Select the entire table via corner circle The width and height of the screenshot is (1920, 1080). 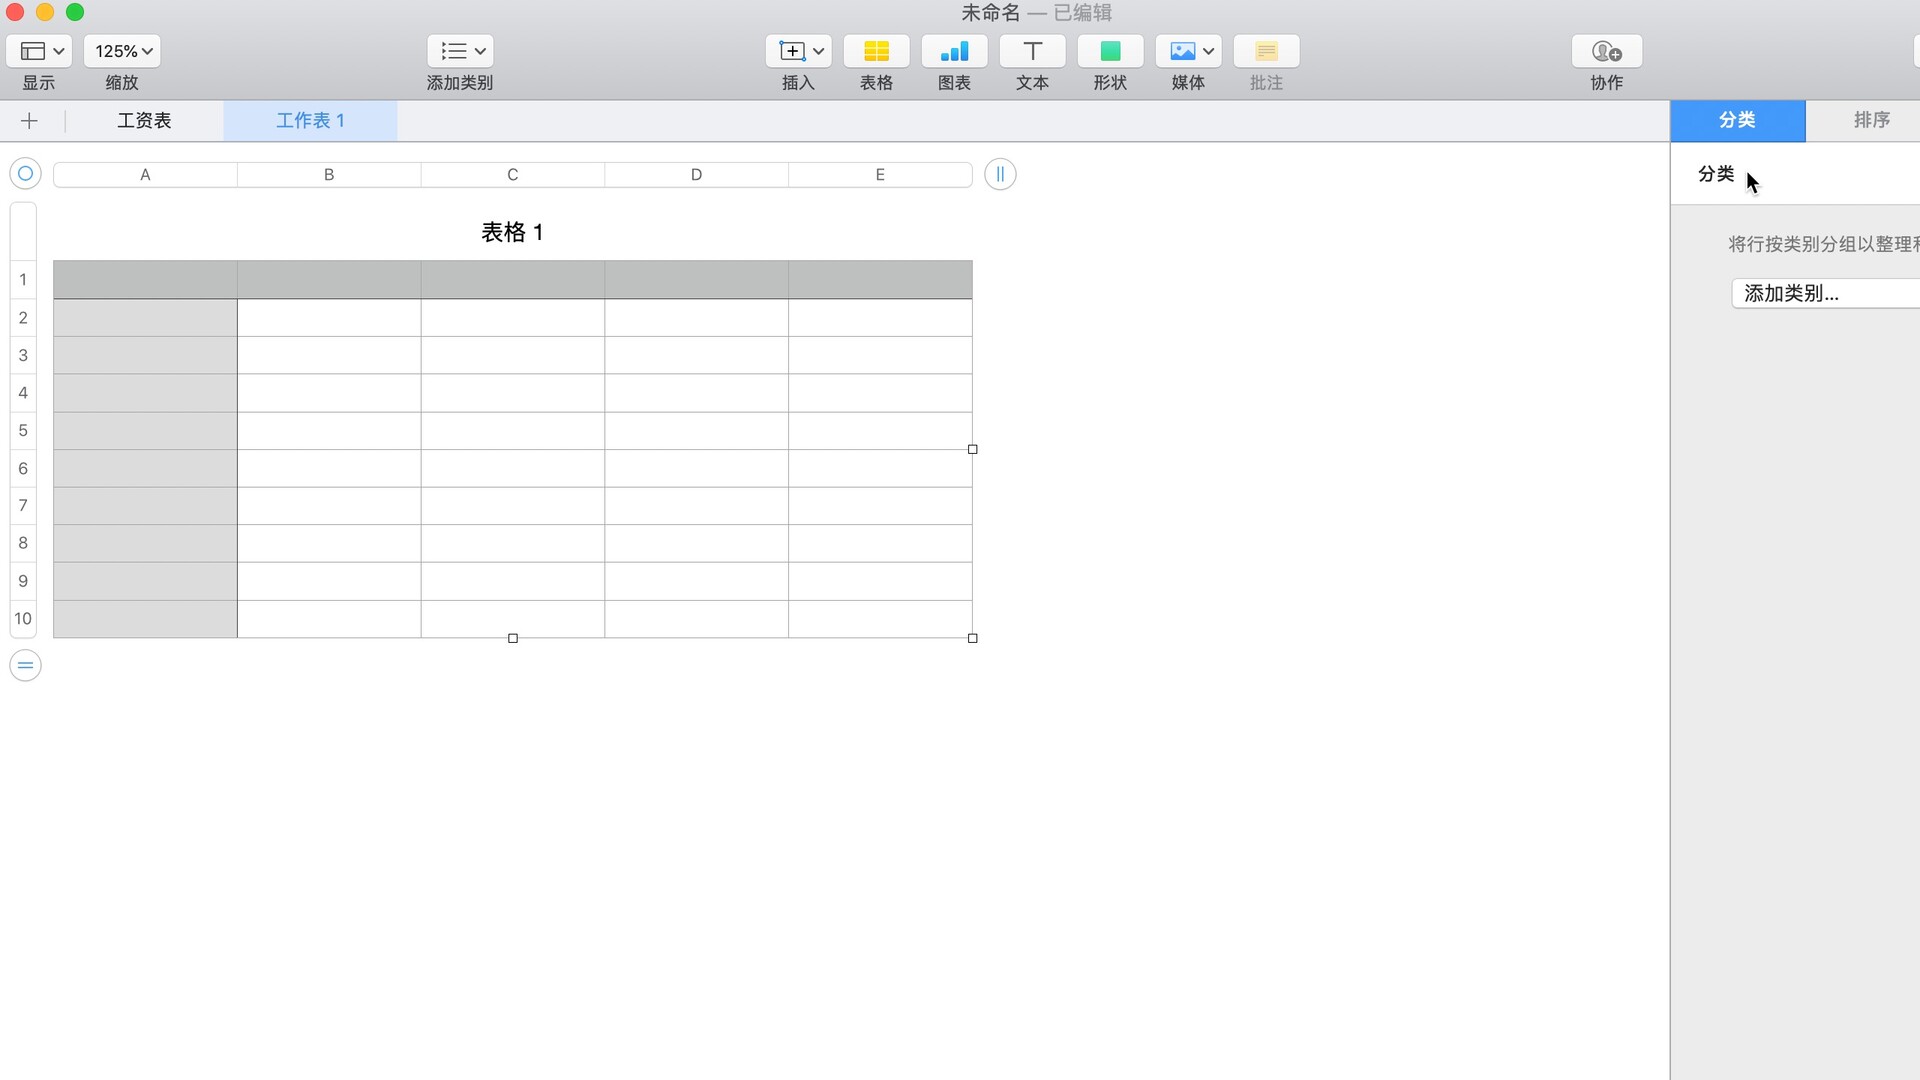(x=24, y=173)
